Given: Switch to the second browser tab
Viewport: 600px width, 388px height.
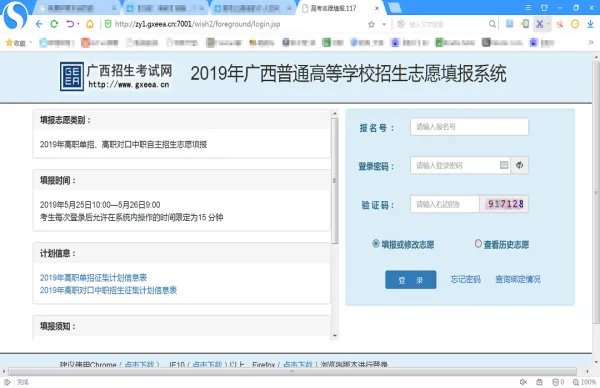Looking at the screenshot, I should point(165,8).
